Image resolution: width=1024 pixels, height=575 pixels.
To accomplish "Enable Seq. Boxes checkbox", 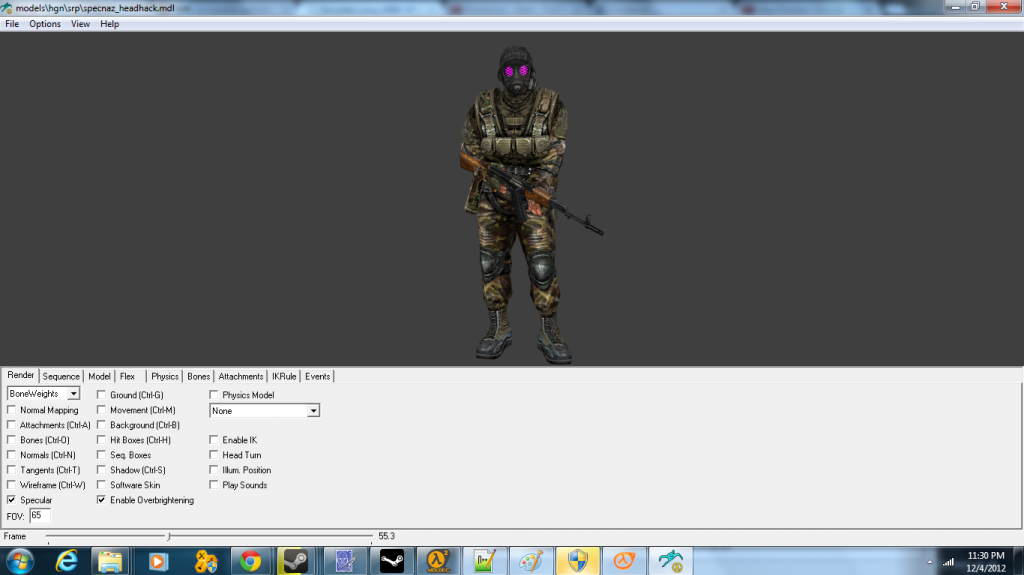I will pos(101,455).
